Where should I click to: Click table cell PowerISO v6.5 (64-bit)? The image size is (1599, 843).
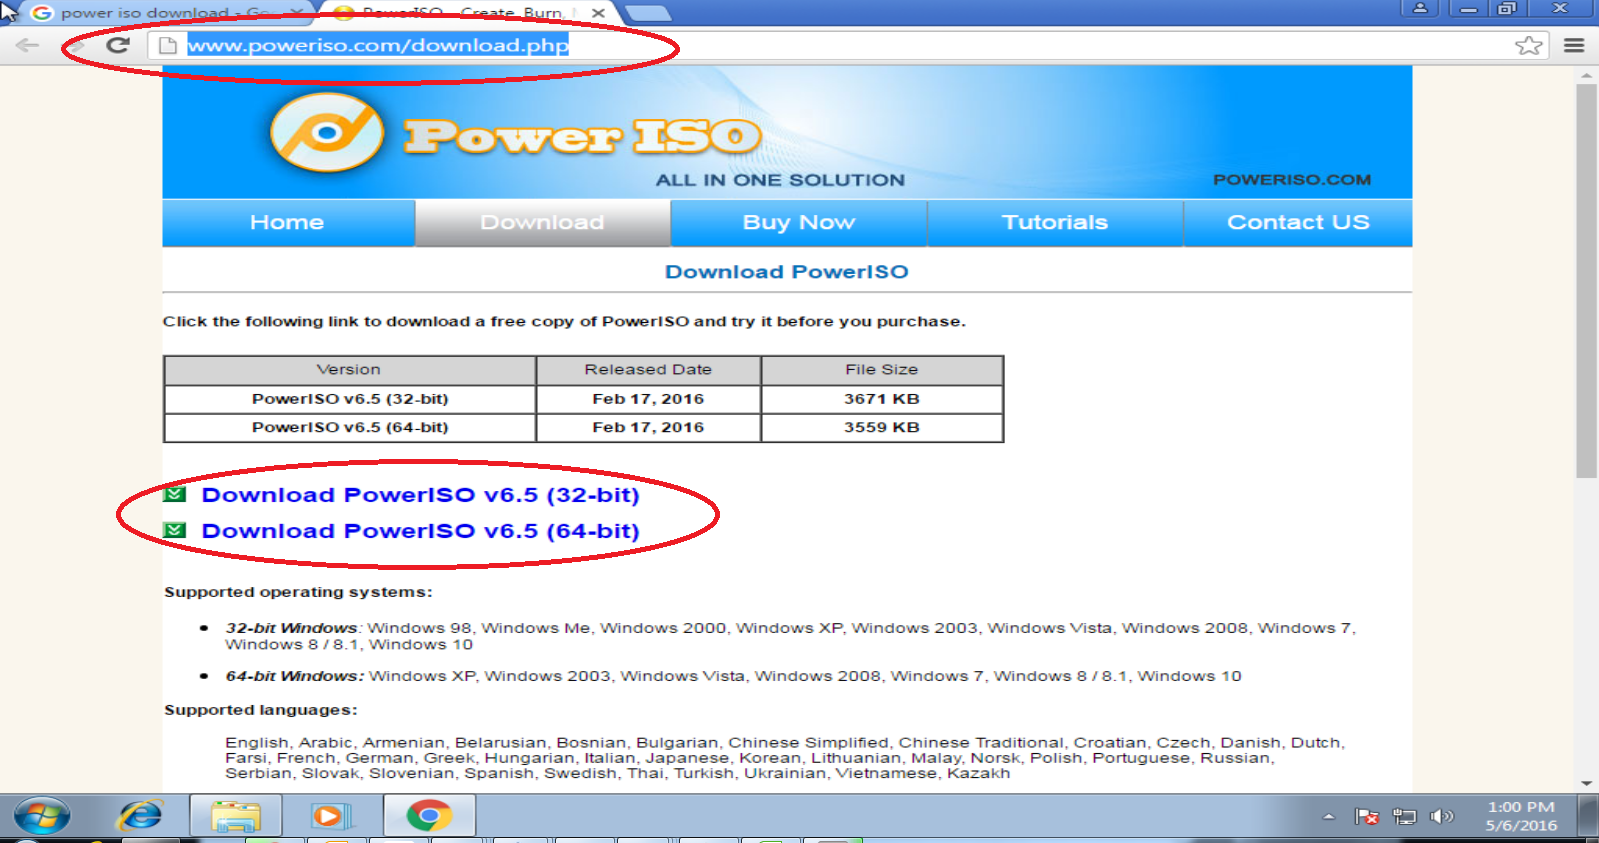click(x=350, y=427)
